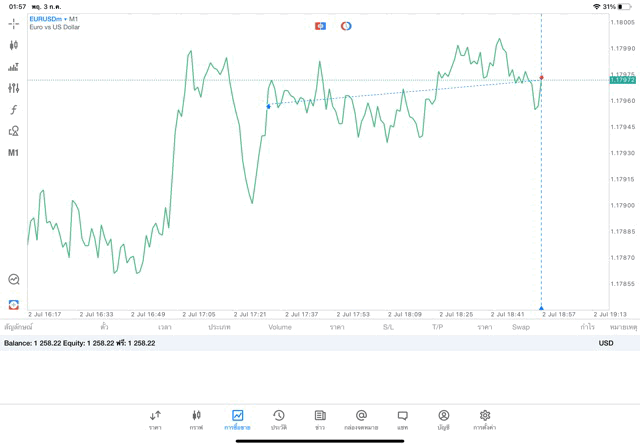Open the Chat tab (แชท)
Screen dimensions: 640x447
(402, 420)
